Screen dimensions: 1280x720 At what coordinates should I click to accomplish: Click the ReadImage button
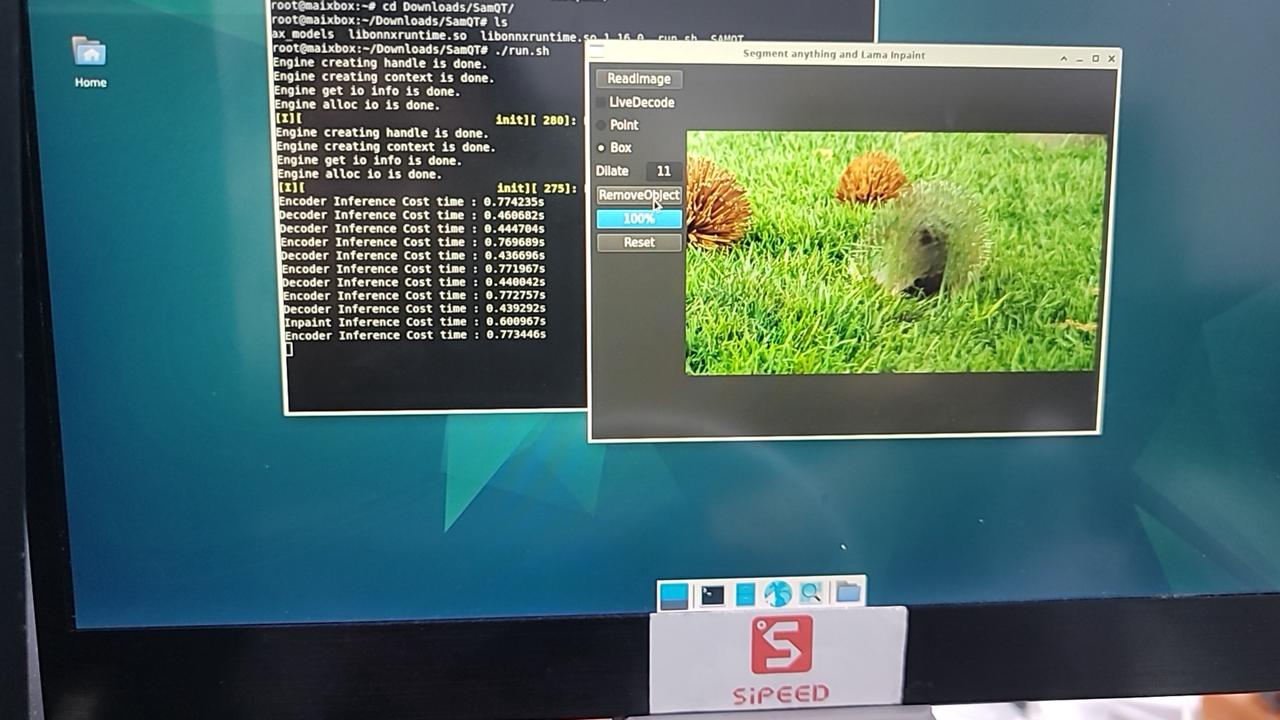point(639,78)
